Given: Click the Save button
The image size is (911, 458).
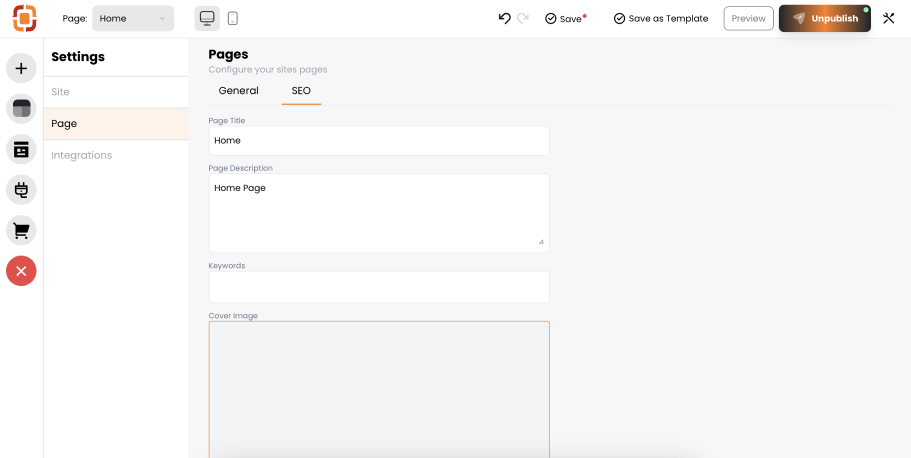Looking at the screenshot, I should click(x=566, y=19).
